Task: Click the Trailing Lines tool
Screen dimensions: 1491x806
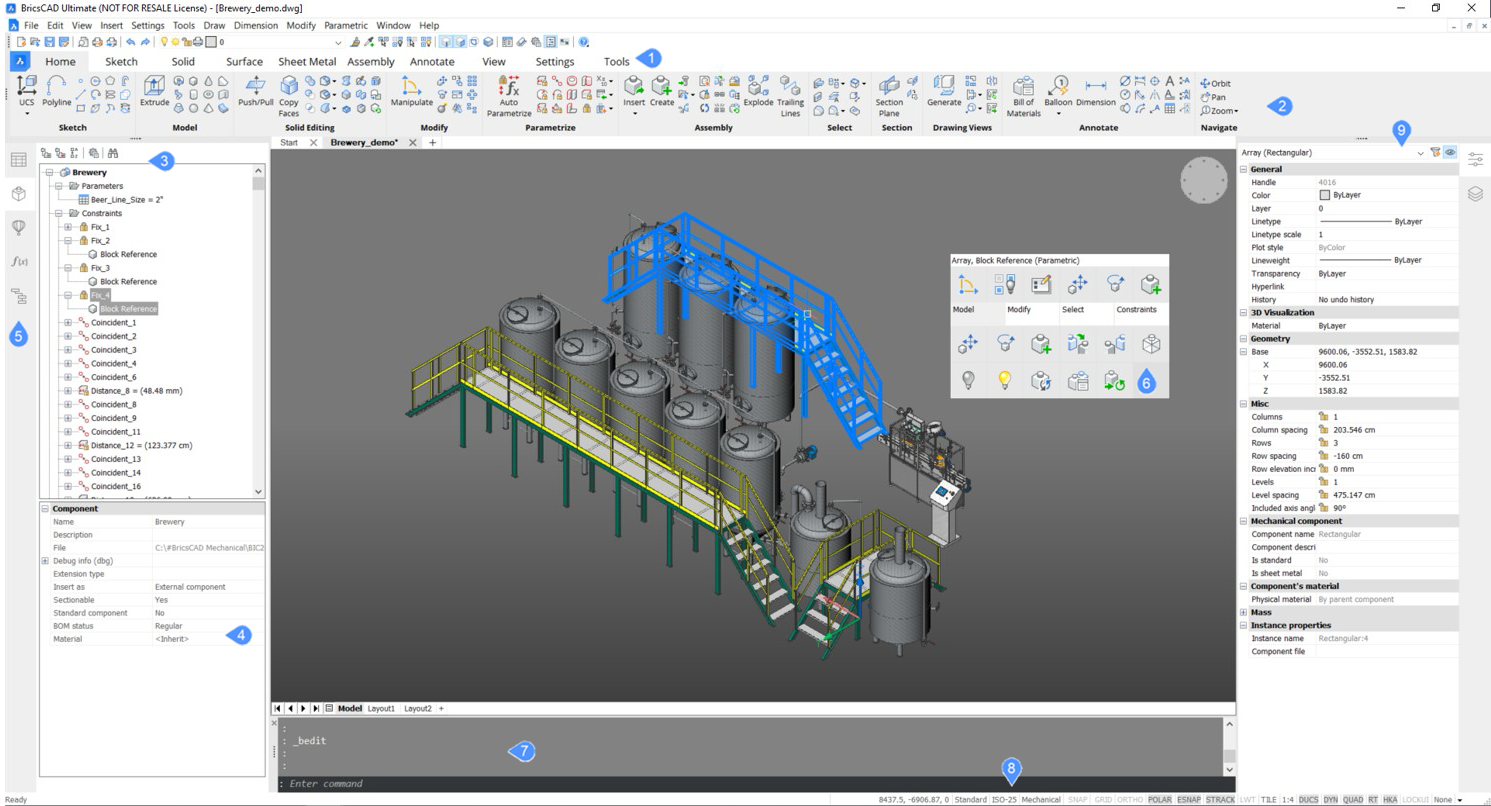Action: coord(790,95)
